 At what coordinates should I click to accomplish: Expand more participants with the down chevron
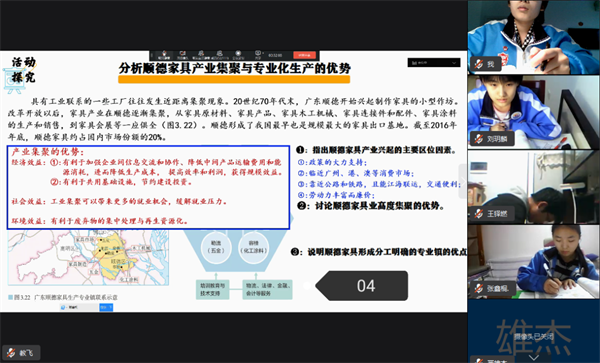[534, 358]
